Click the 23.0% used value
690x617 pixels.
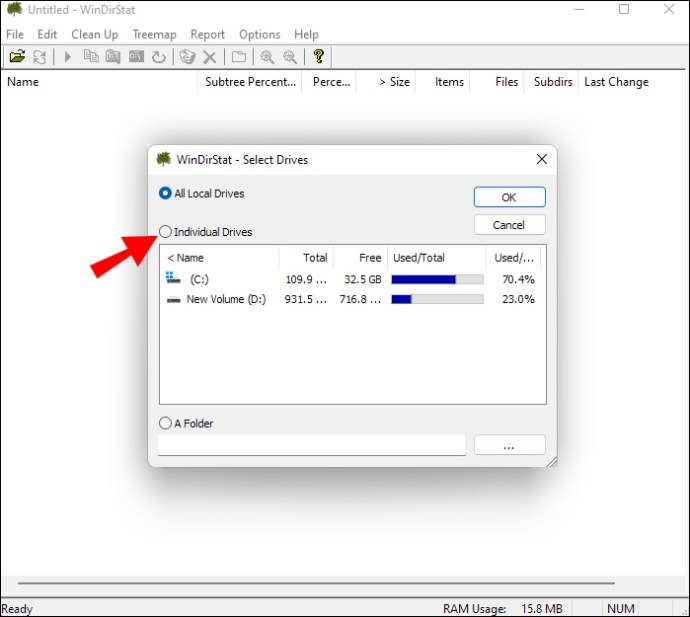pyautogui.click(x=518, y=299)
